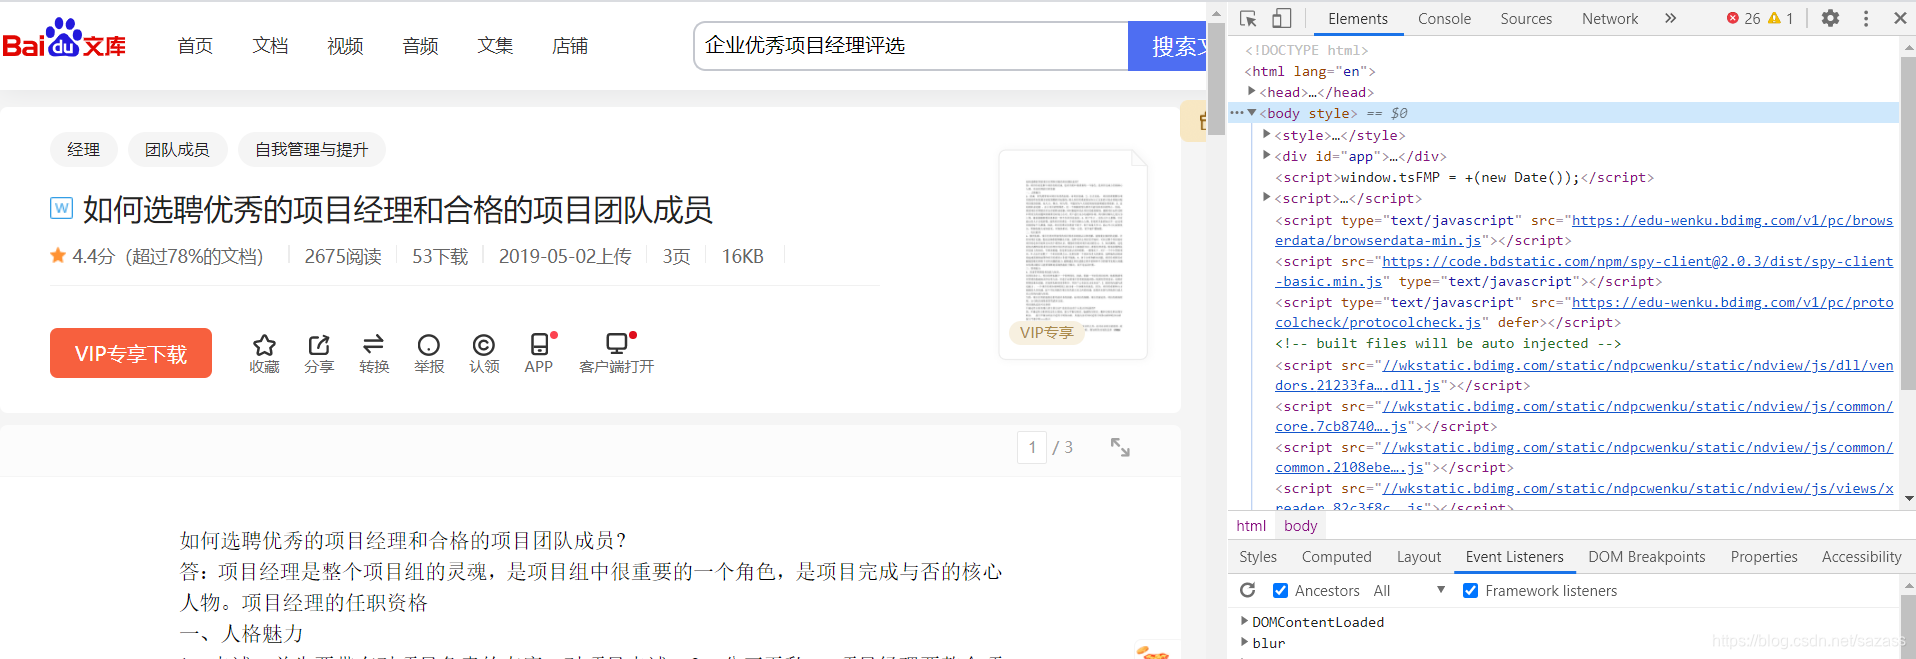The height and width of the screenshot is (659, 1916).
Task: Click the red error count badge showing 26
Action: (x=1743, y=18)
